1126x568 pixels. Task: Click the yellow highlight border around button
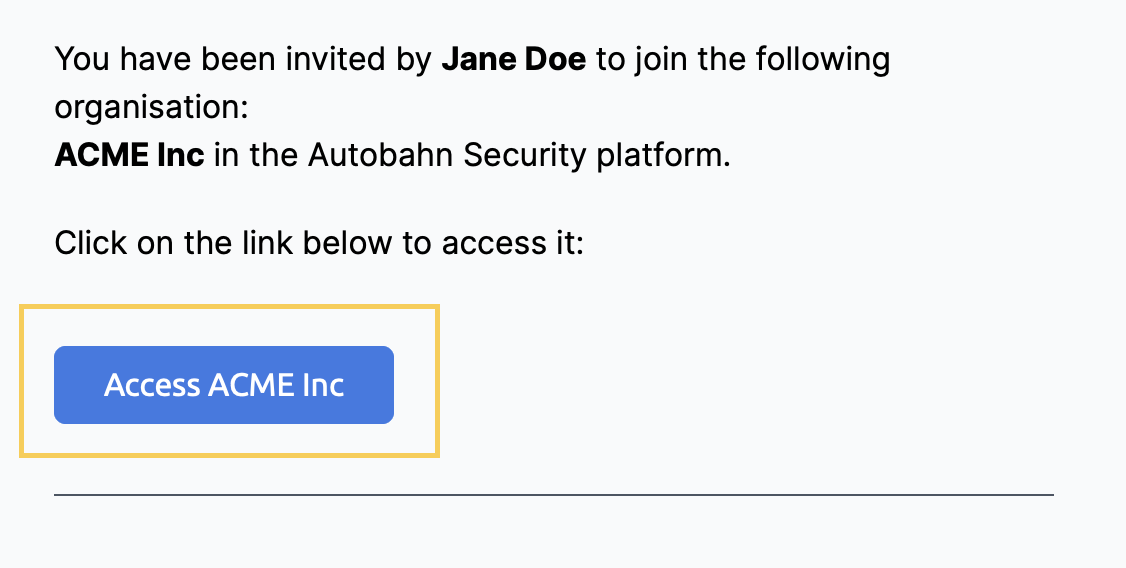(229, 307)
